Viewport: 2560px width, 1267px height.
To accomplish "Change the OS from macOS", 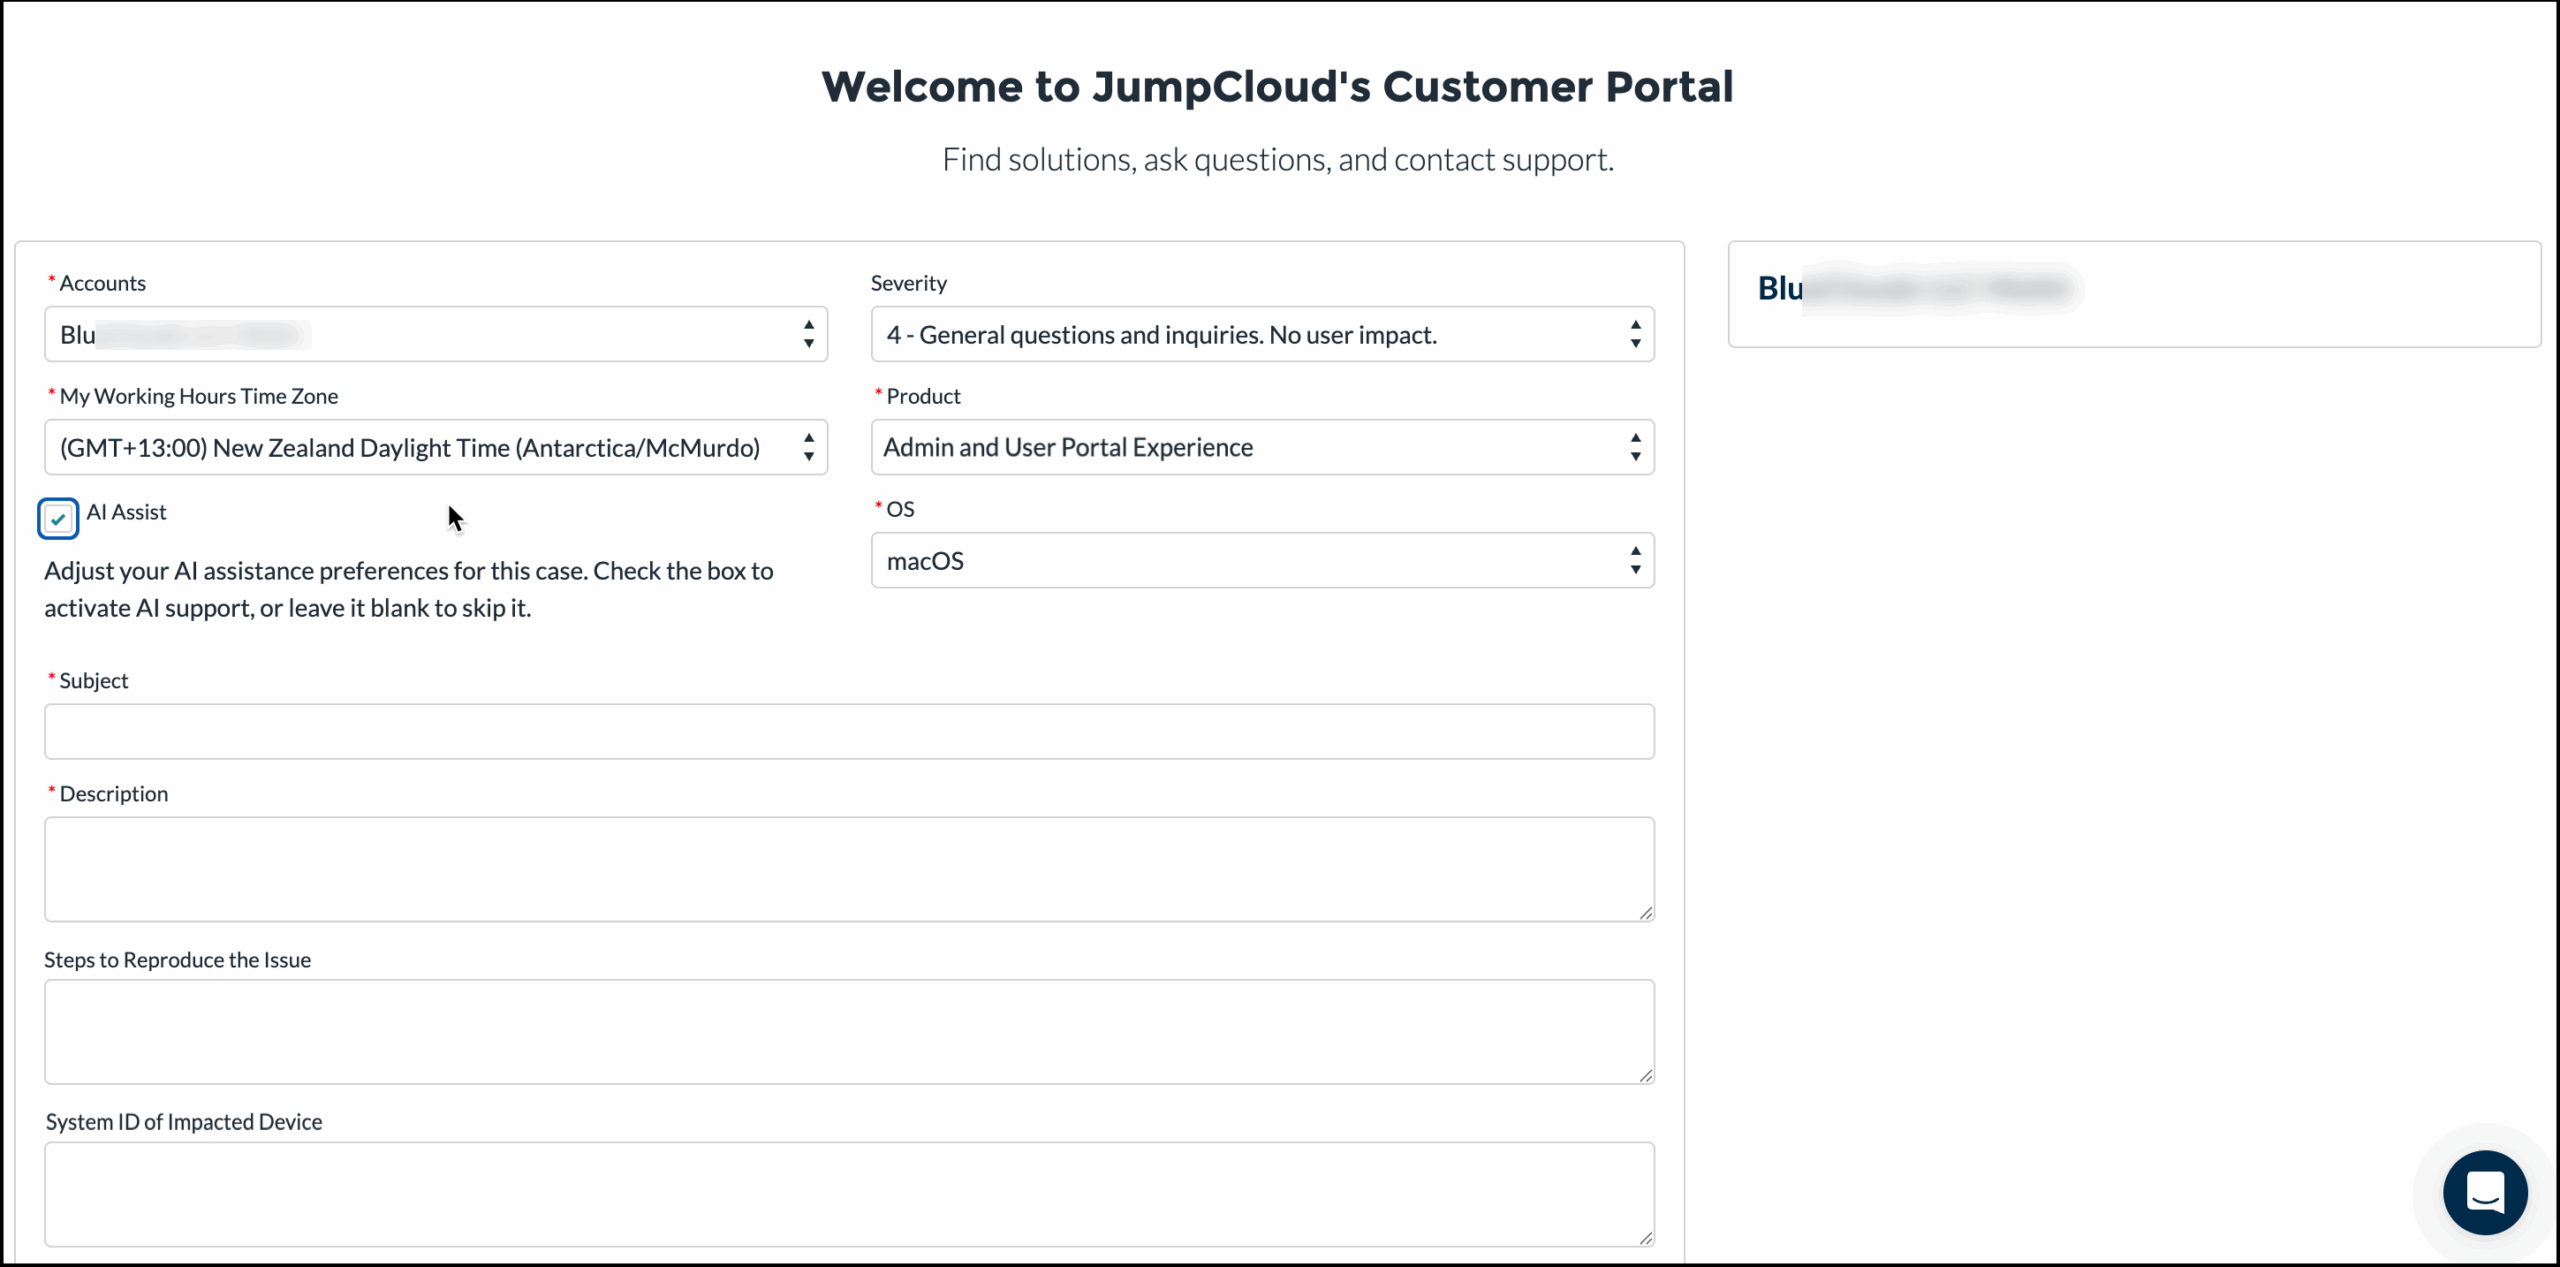I will [1260, 560].
